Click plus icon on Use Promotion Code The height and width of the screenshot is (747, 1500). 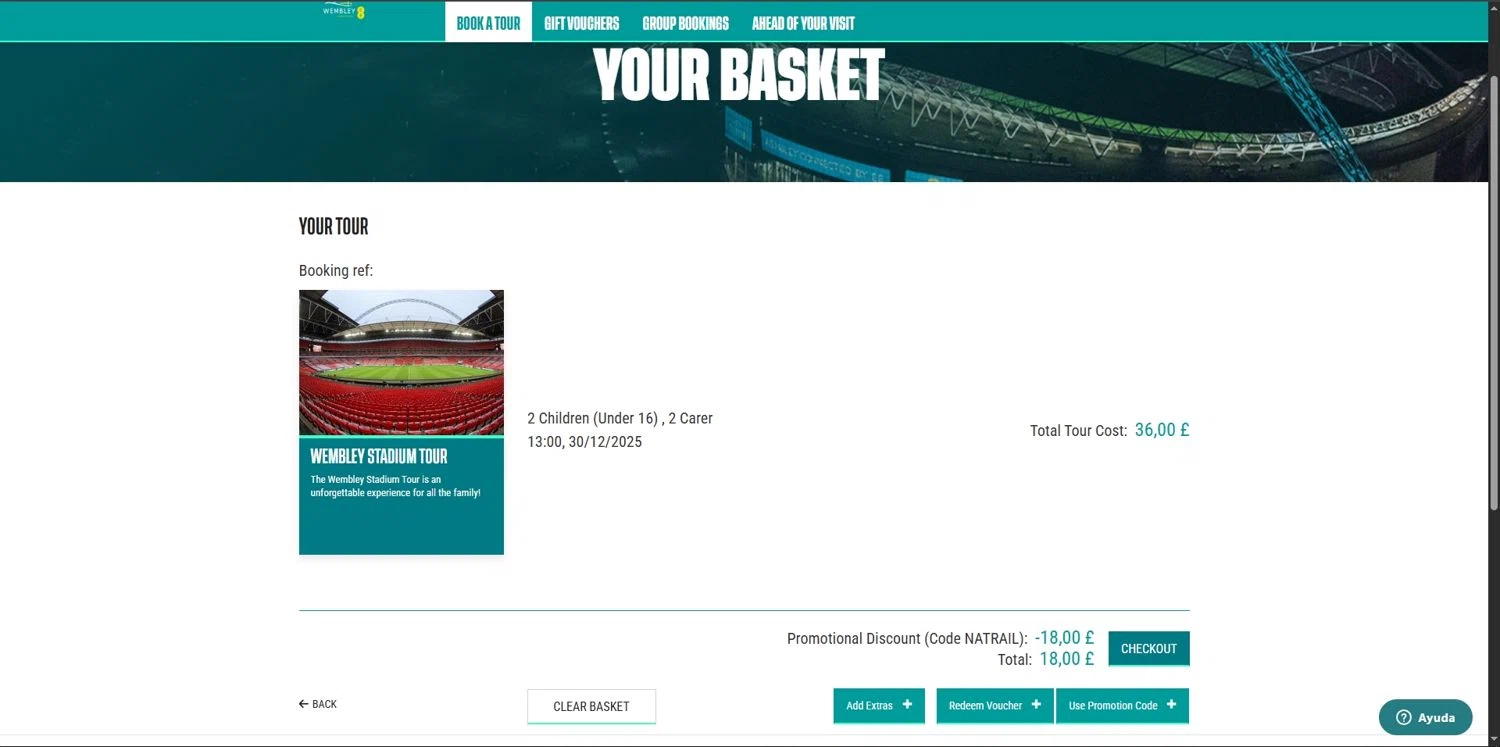click(x=1171, y=704)
